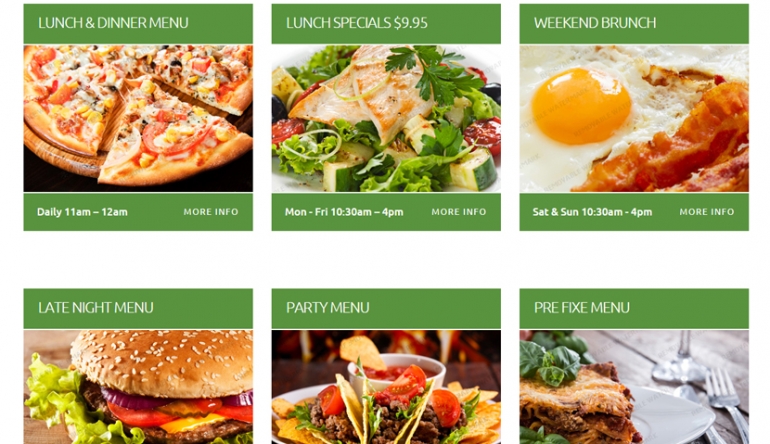The height and width of the screenshot is (444, 770).
Task: Open the Party Menu heading
Action: [x=328, y=307]
